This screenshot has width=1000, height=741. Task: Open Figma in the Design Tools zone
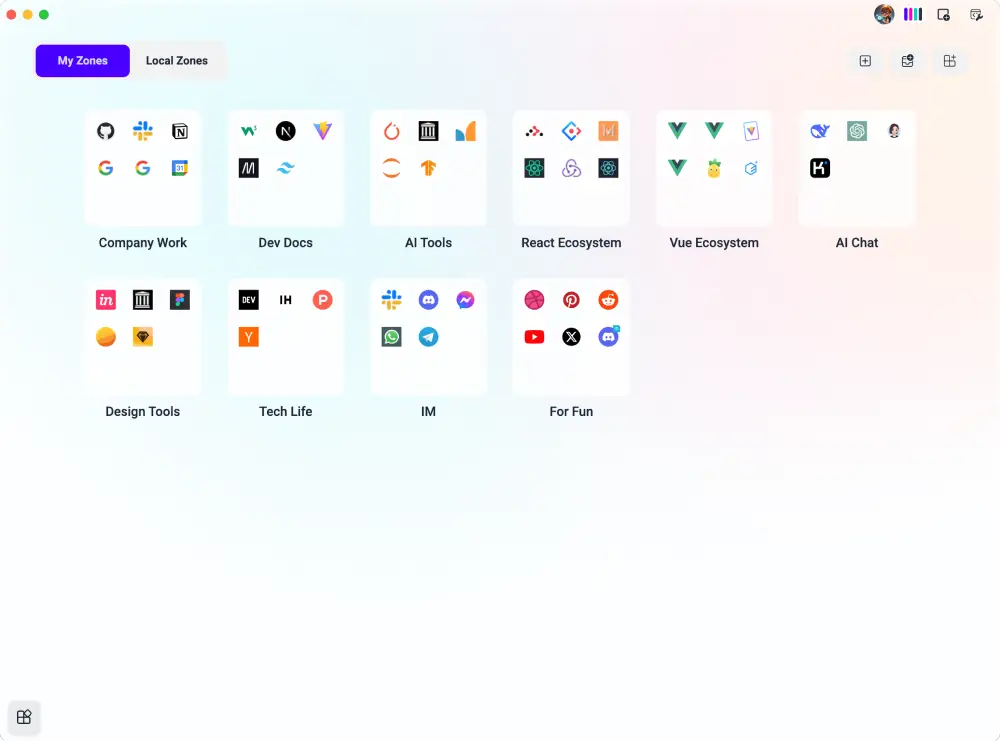pos(180,300)
